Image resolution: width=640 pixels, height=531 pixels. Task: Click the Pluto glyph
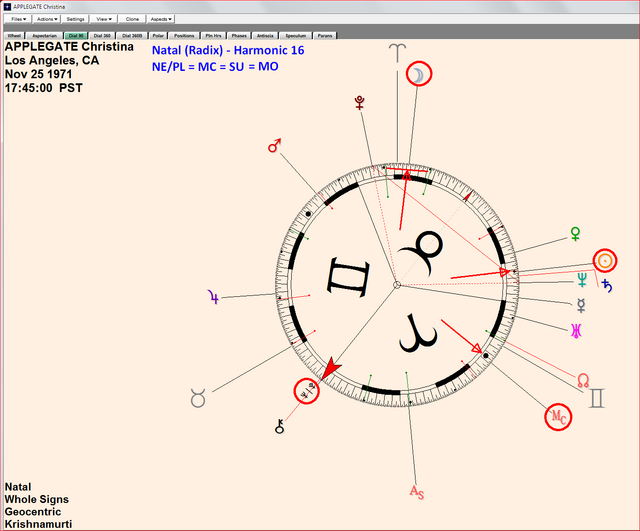[360, 102]
